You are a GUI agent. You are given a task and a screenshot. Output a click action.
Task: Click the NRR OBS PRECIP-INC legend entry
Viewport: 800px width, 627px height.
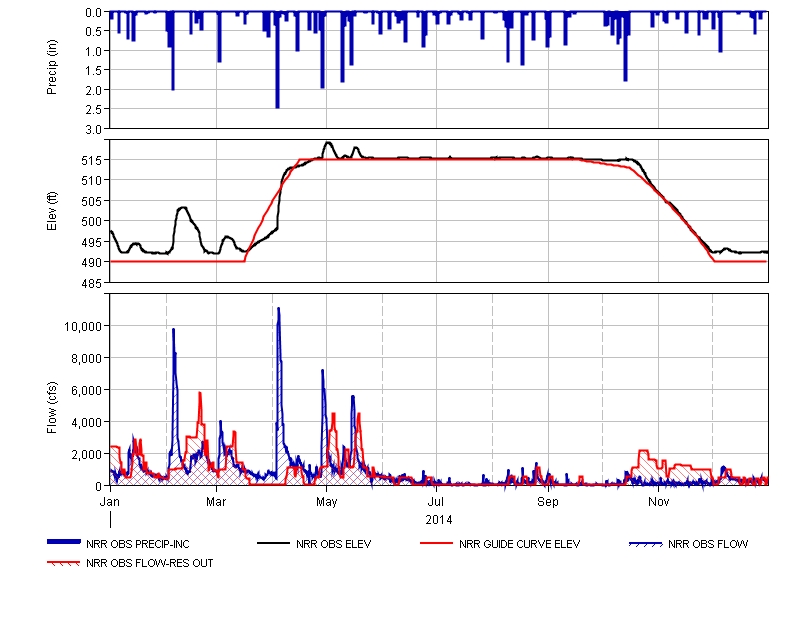point(118,544)
